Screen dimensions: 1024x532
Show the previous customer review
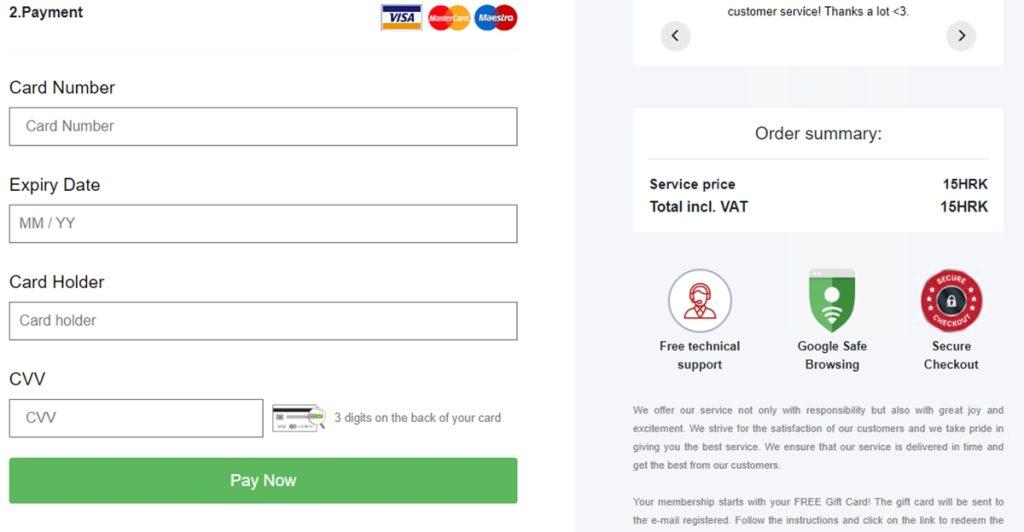(x=675, y=36)
